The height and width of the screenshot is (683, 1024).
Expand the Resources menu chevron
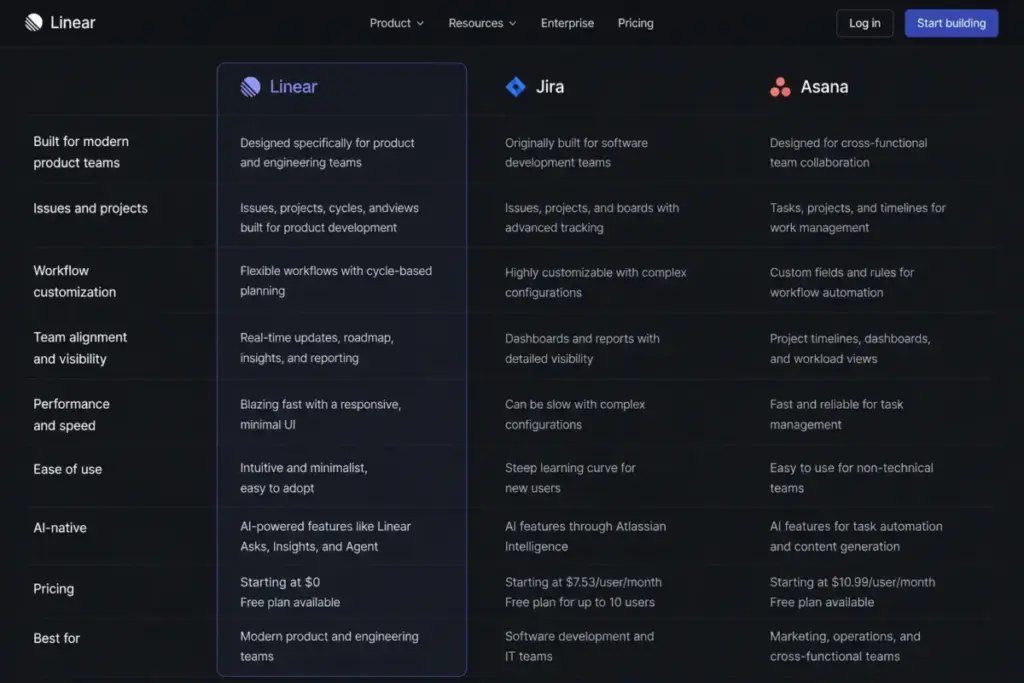pyautogui.click(x=513, y=24)
